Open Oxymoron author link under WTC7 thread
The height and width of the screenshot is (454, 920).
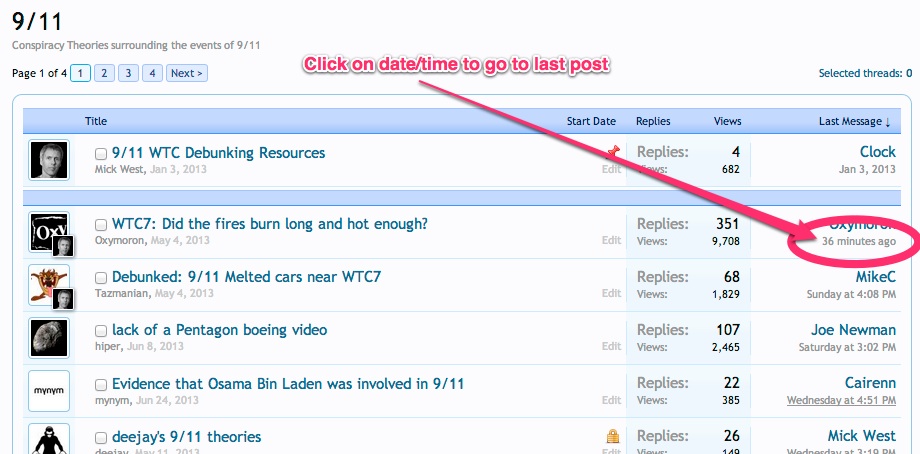point(120,240)
